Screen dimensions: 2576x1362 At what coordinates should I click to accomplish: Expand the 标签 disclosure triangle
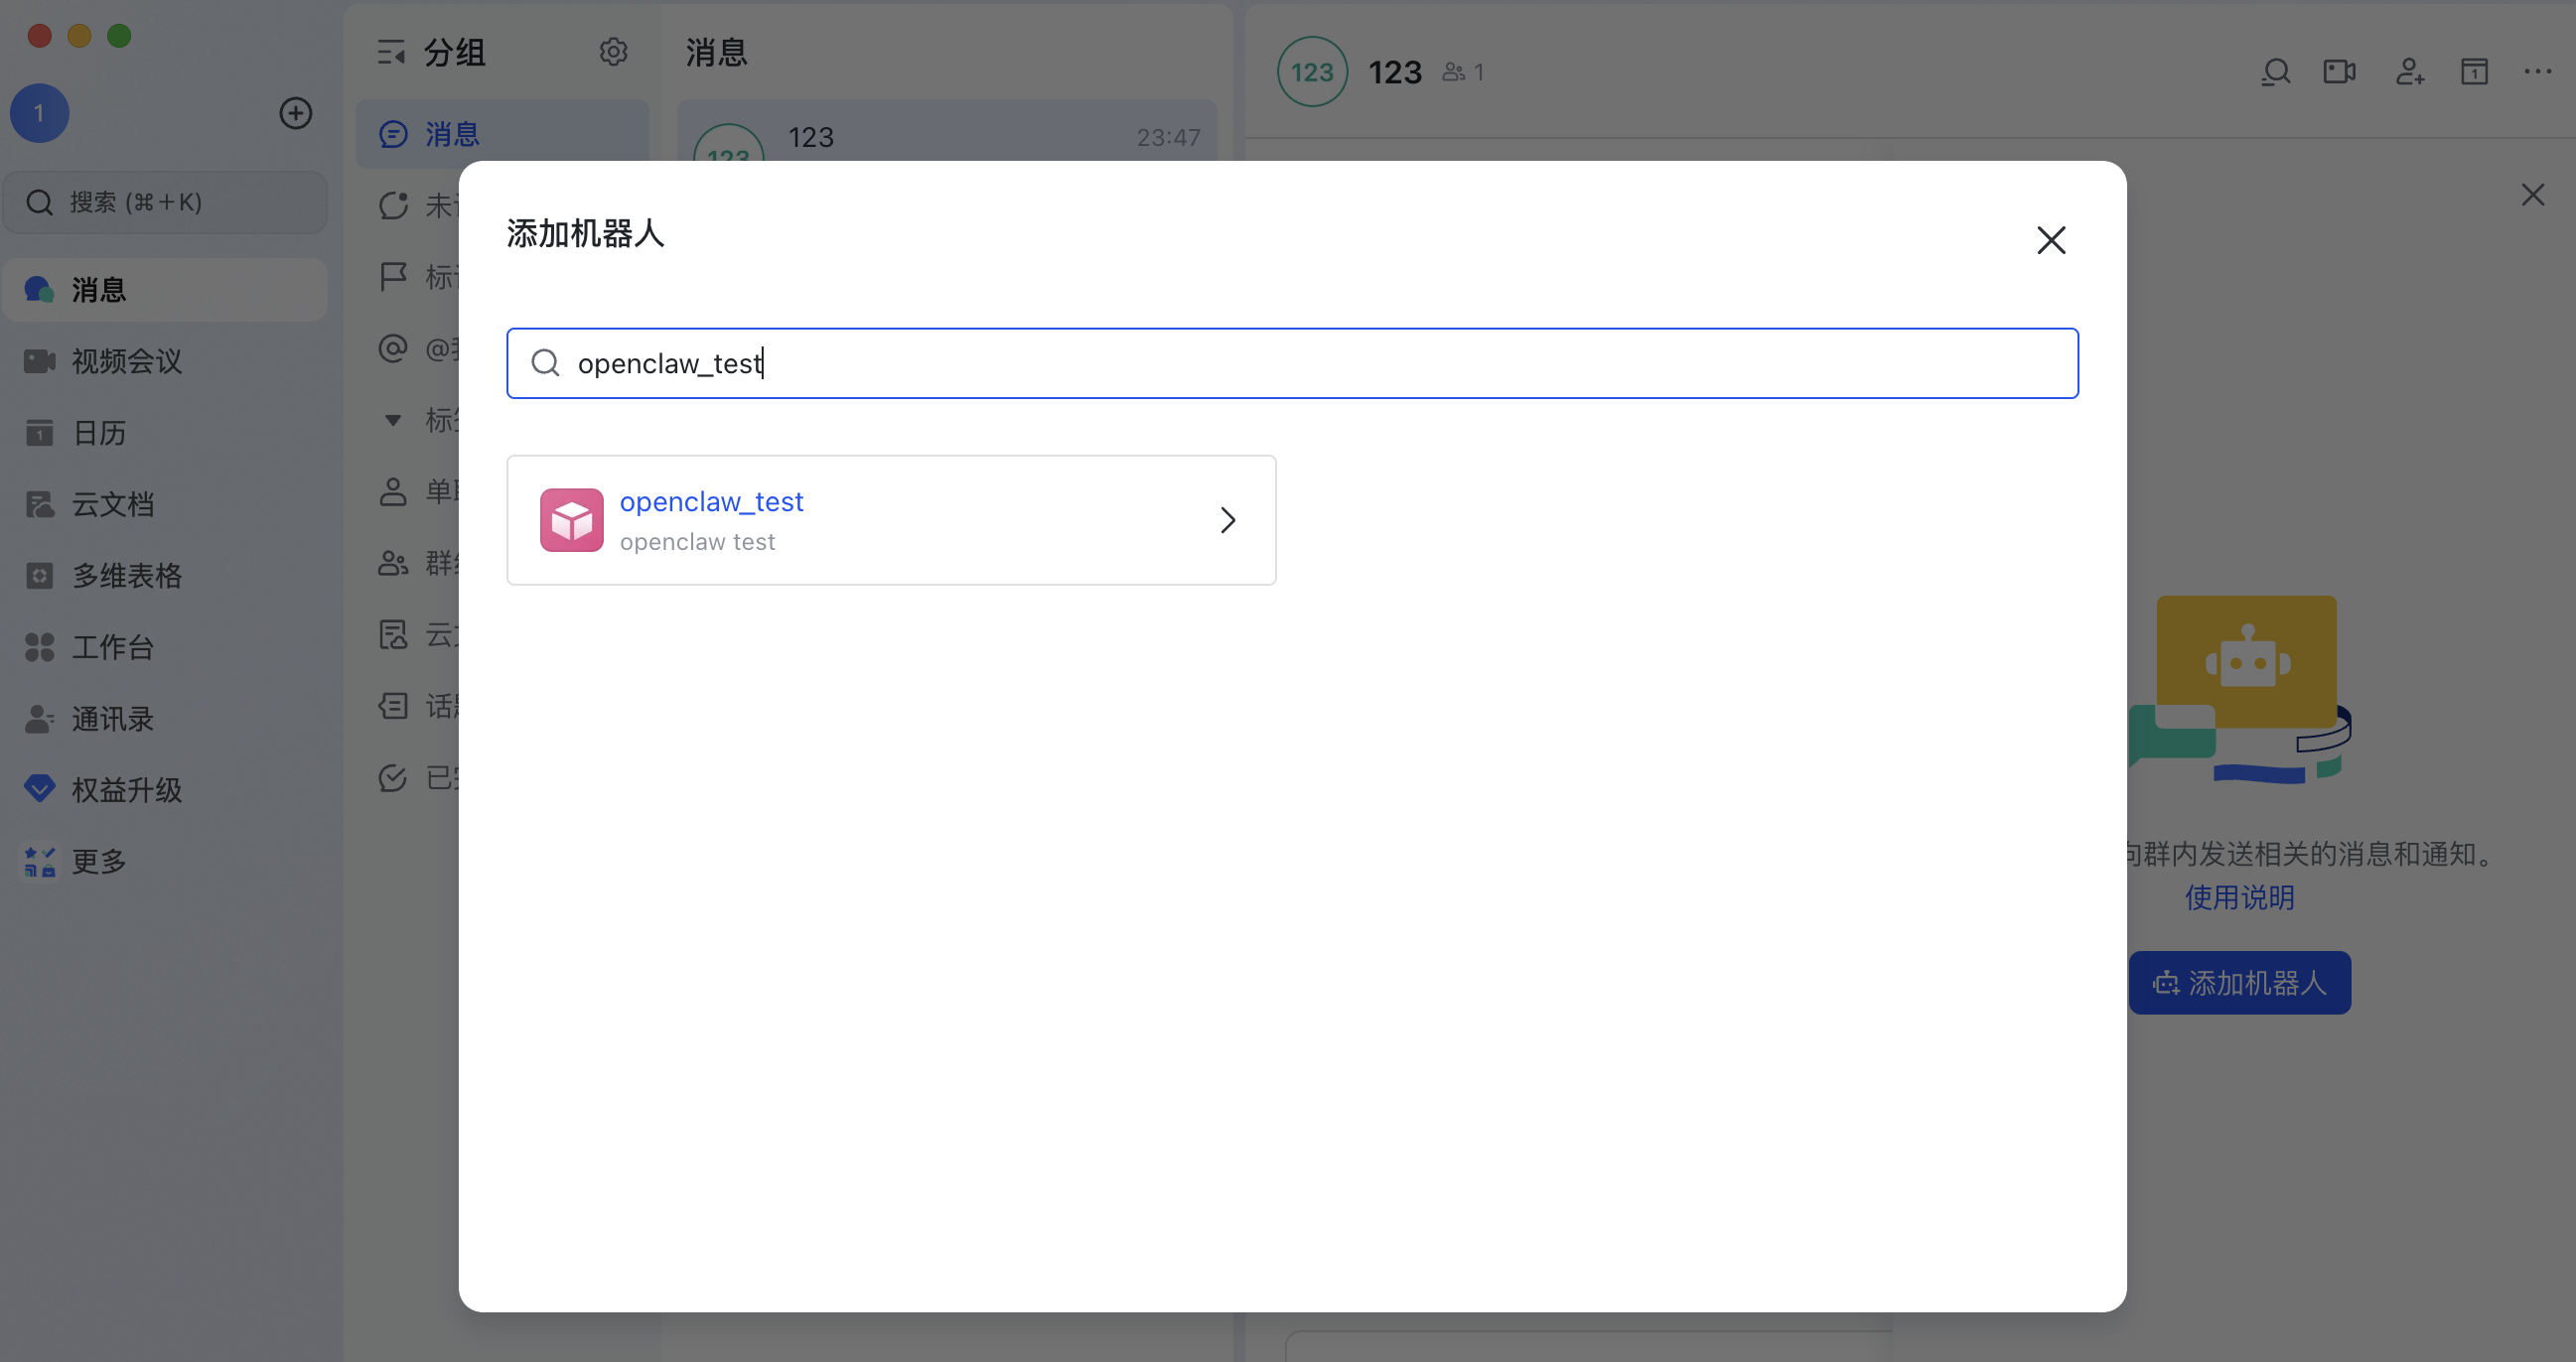[x=393, y=420]
